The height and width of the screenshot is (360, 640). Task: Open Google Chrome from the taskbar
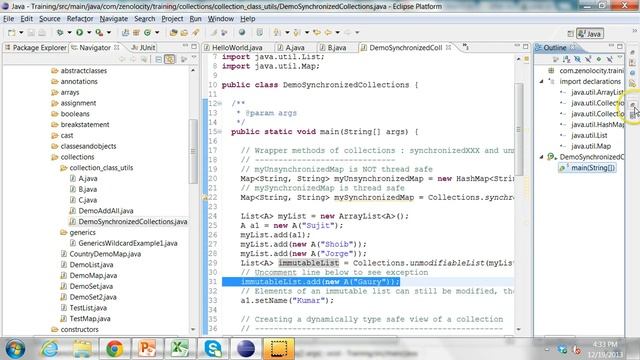click(115, 349)
